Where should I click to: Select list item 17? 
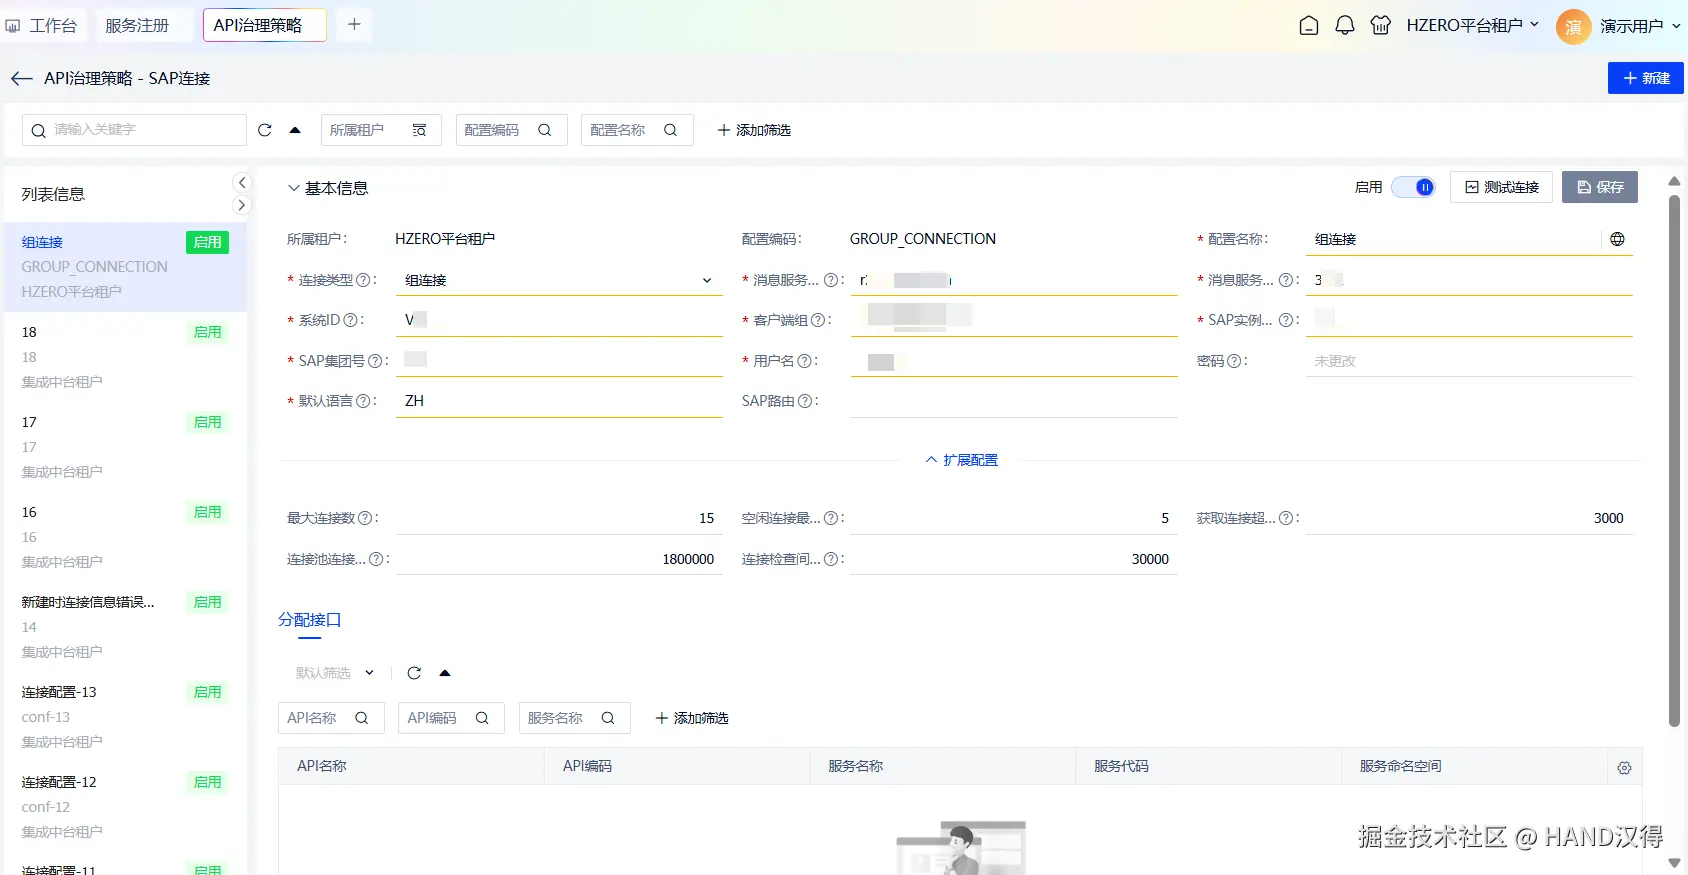point(125,447)
